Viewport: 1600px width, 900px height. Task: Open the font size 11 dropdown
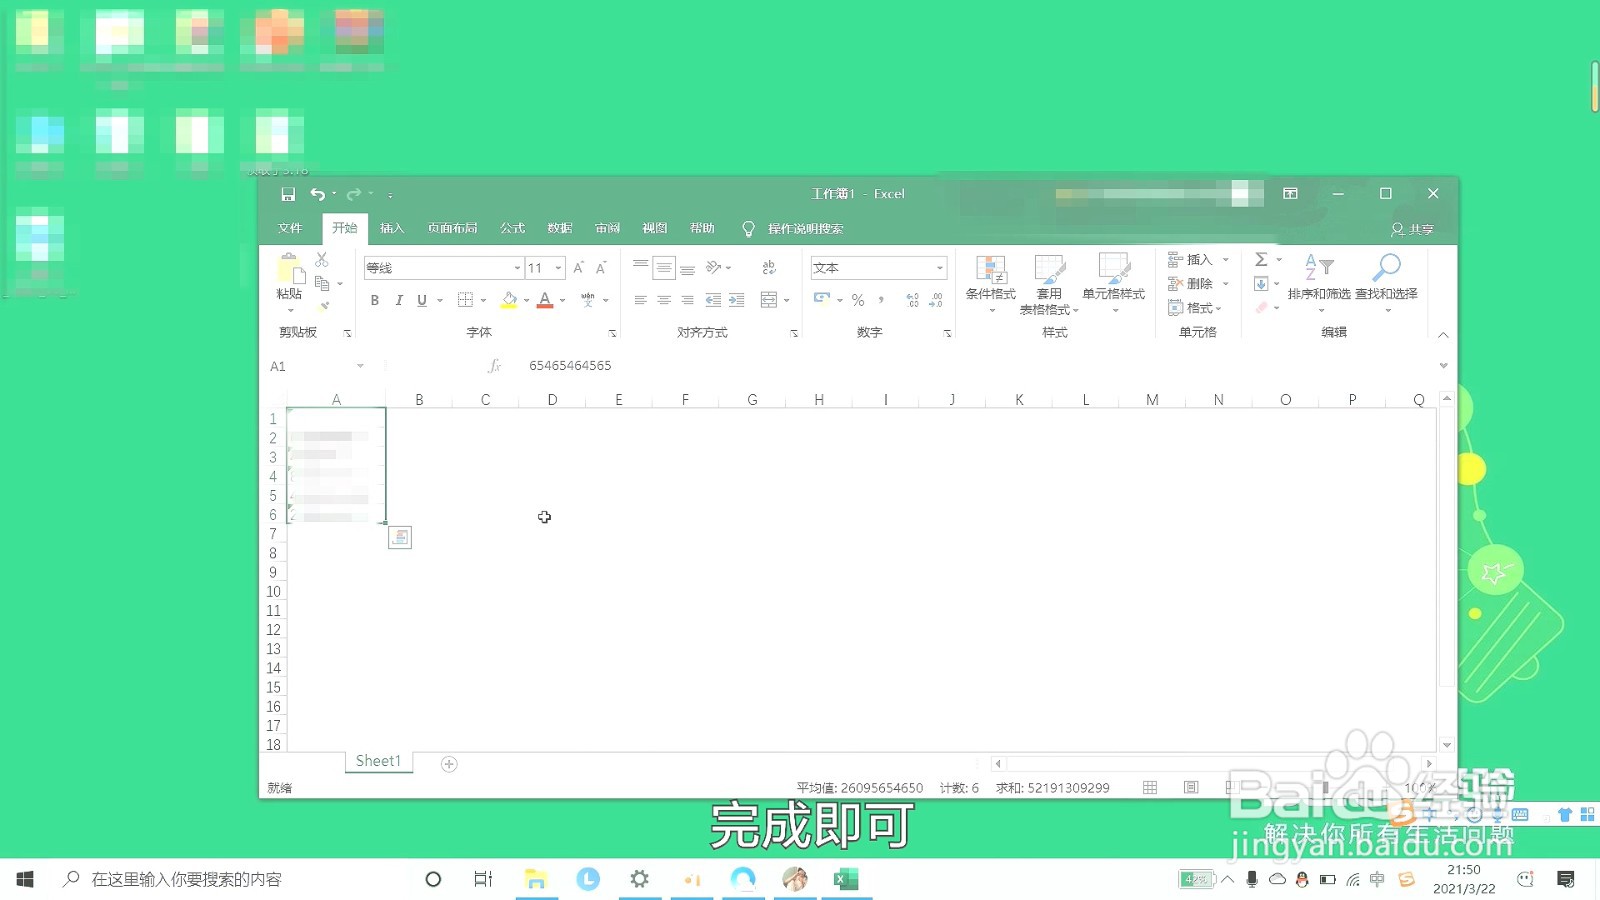pyautogui.click(x=559, y=268)
